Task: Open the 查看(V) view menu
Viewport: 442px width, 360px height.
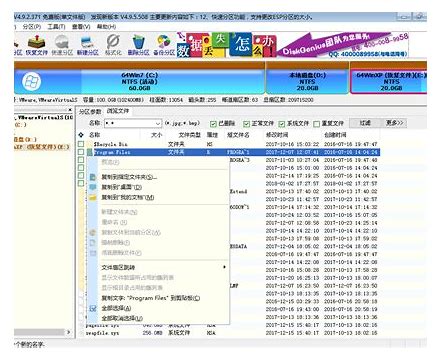Action: 81,27
